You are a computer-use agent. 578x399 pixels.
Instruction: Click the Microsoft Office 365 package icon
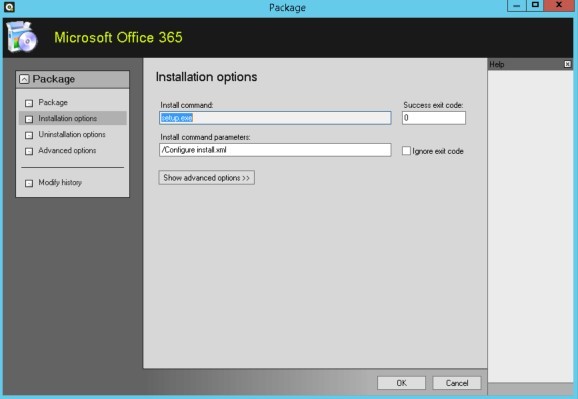click(22, 37)
